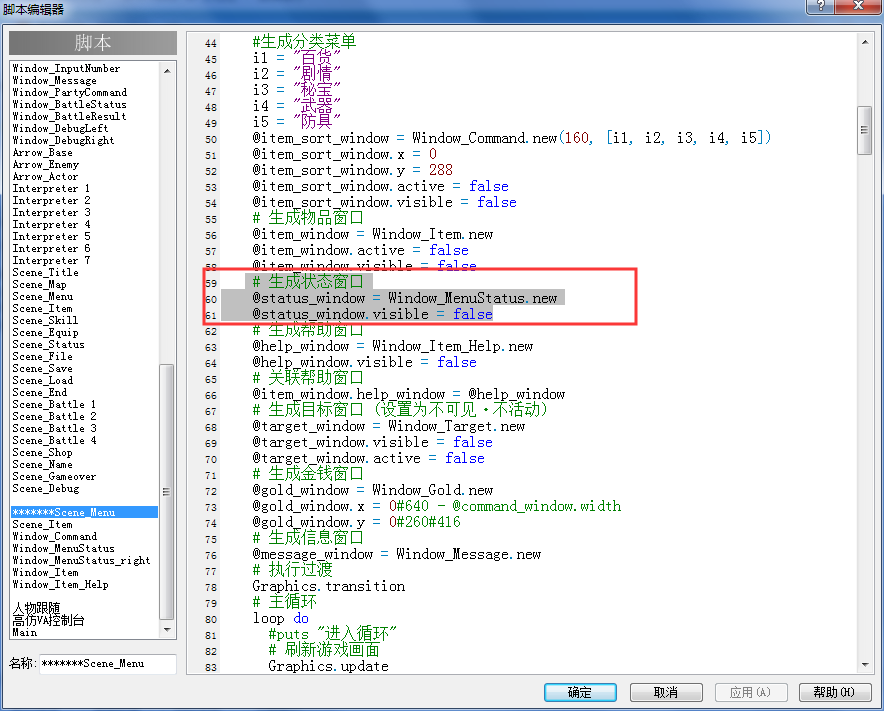
Task: Click the 确定 (OK) button
Action: click(x=580, y=692)
